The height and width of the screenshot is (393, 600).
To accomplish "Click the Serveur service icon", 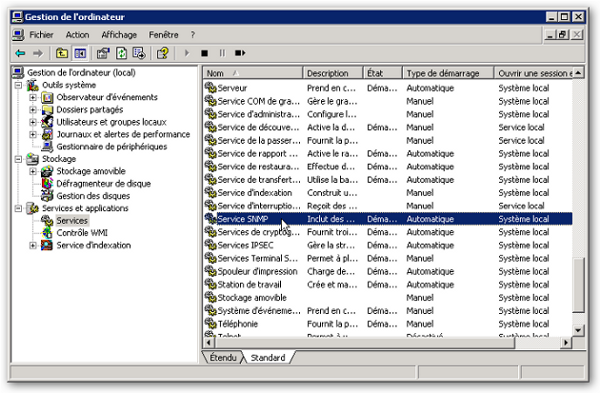I will (210, 88).
